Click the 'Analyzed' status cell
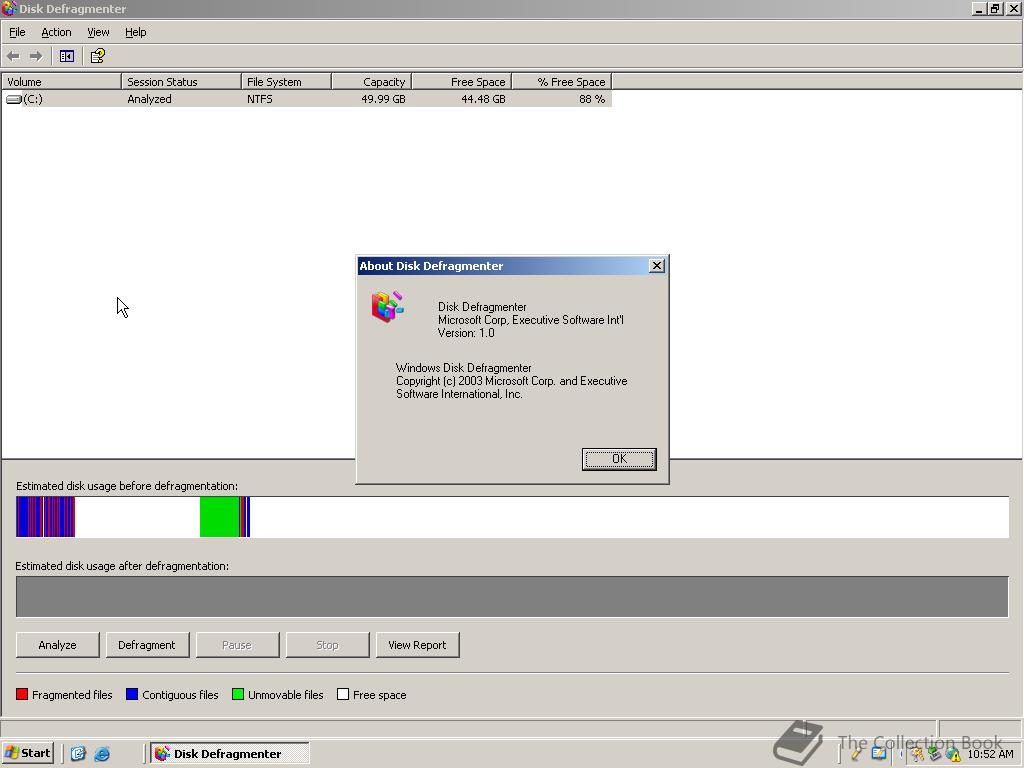This screenshot has height=768, width=1024. pyautogui.click(x=150, y=99)
